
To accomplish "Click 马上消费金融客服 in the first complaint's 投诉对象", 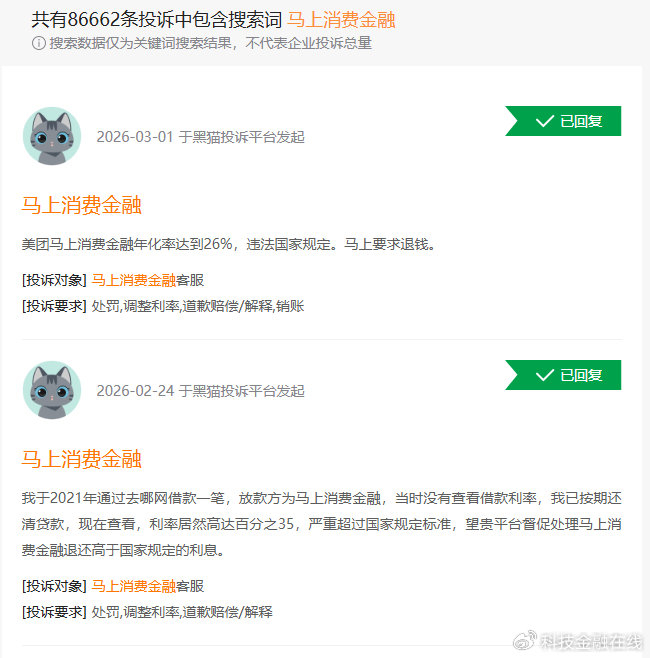I will pos(148,280).
